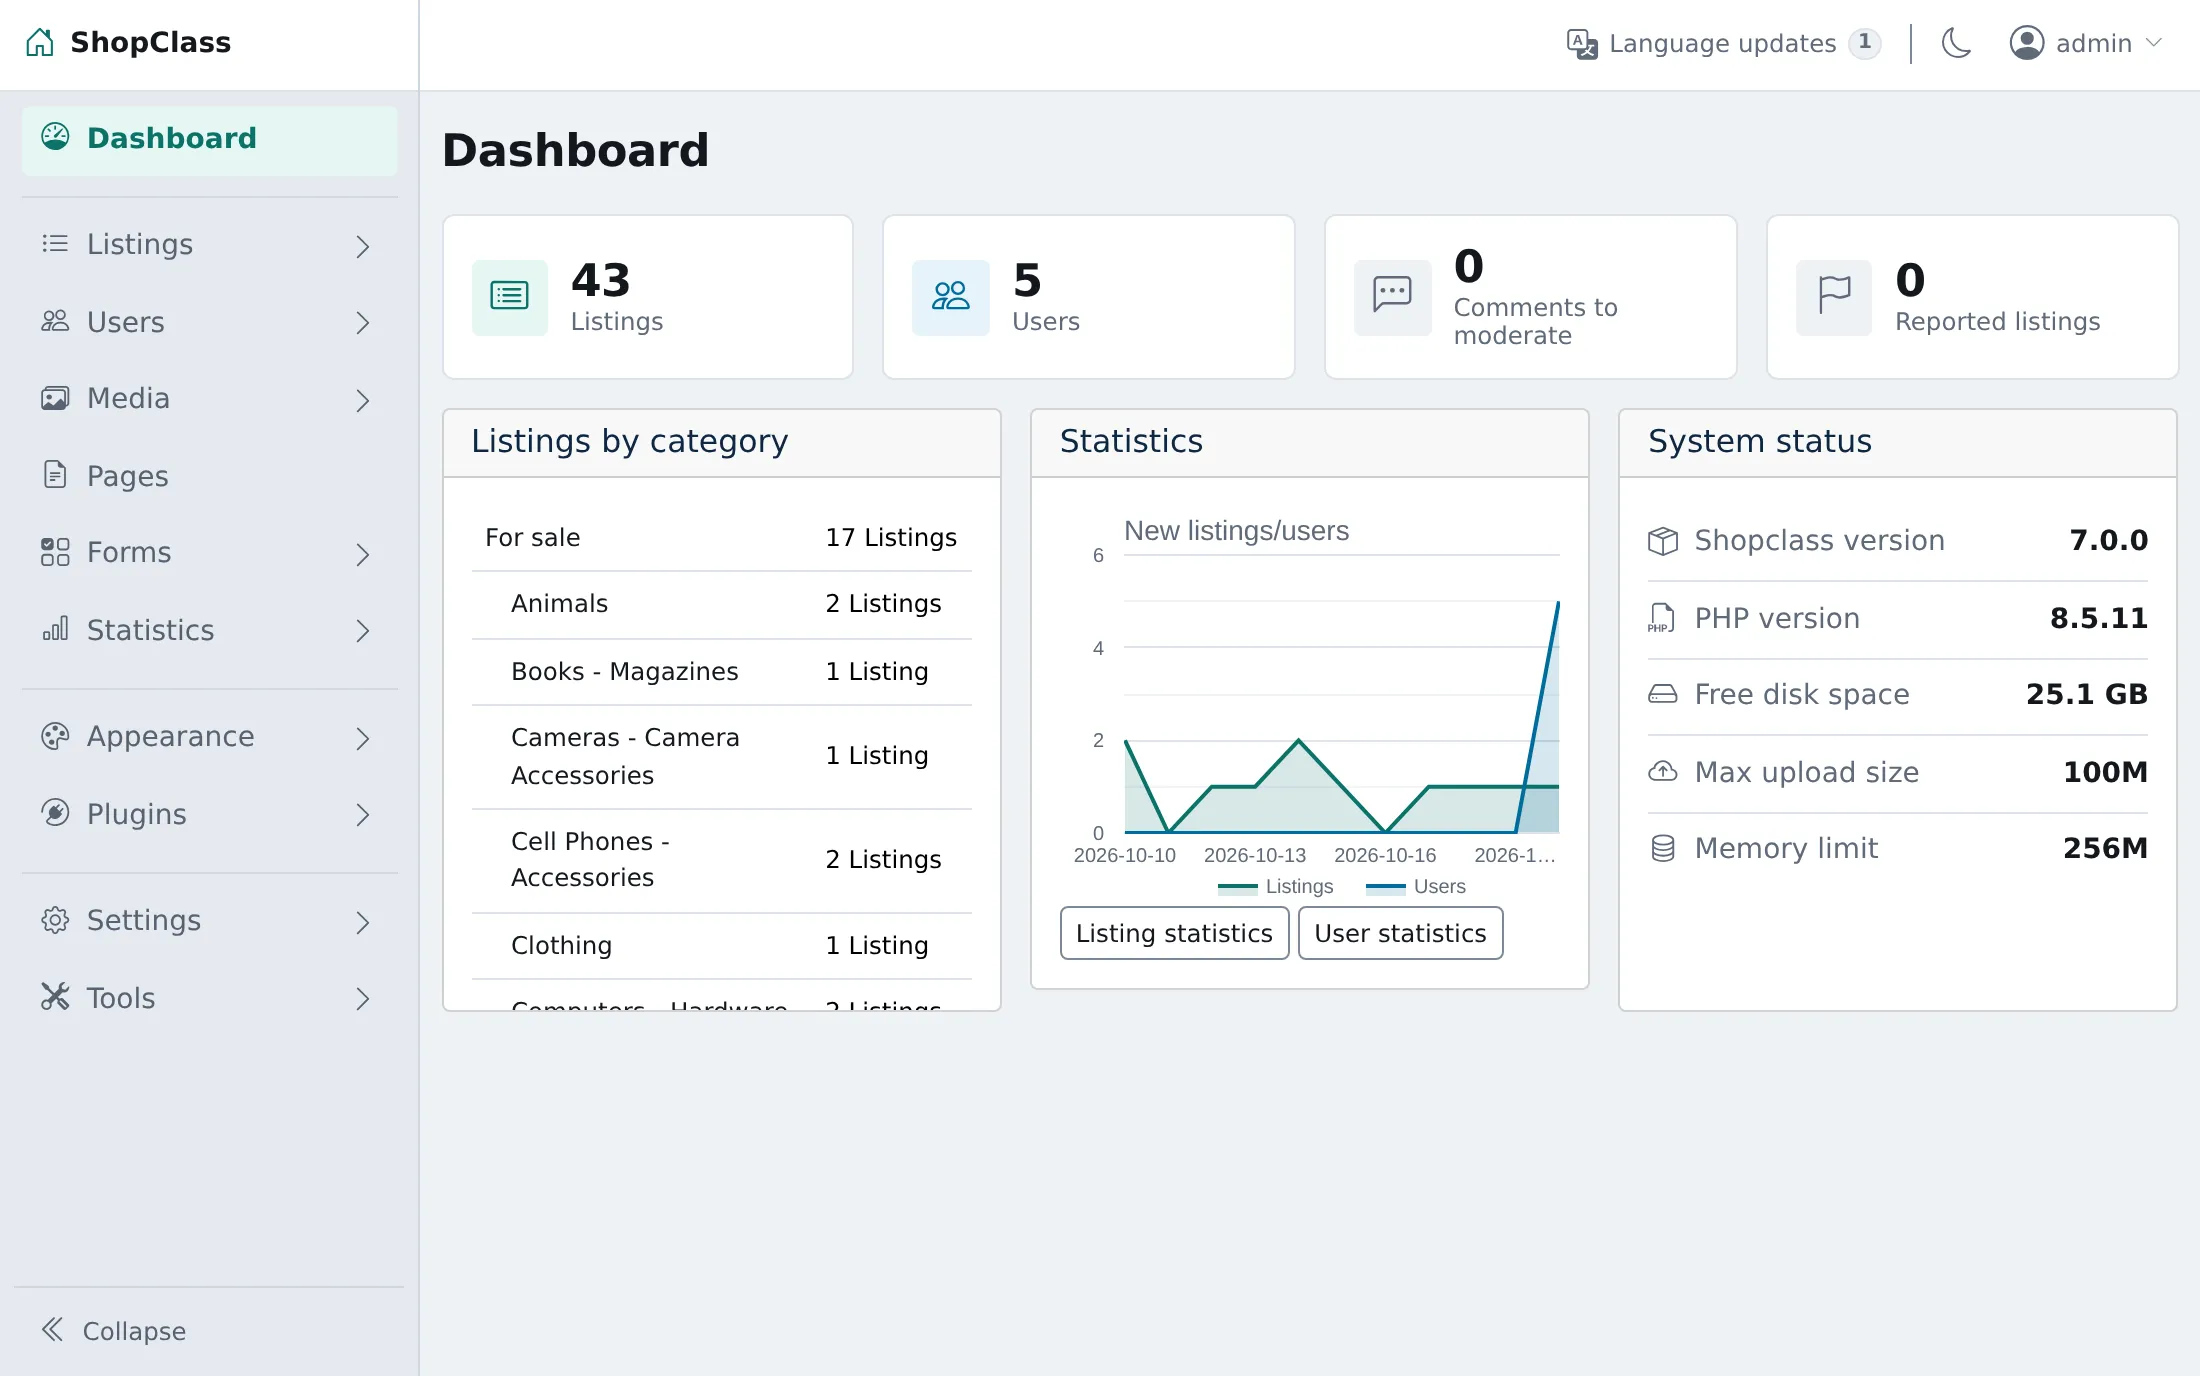Expand the Tools menu chevron

click(363, 998)
